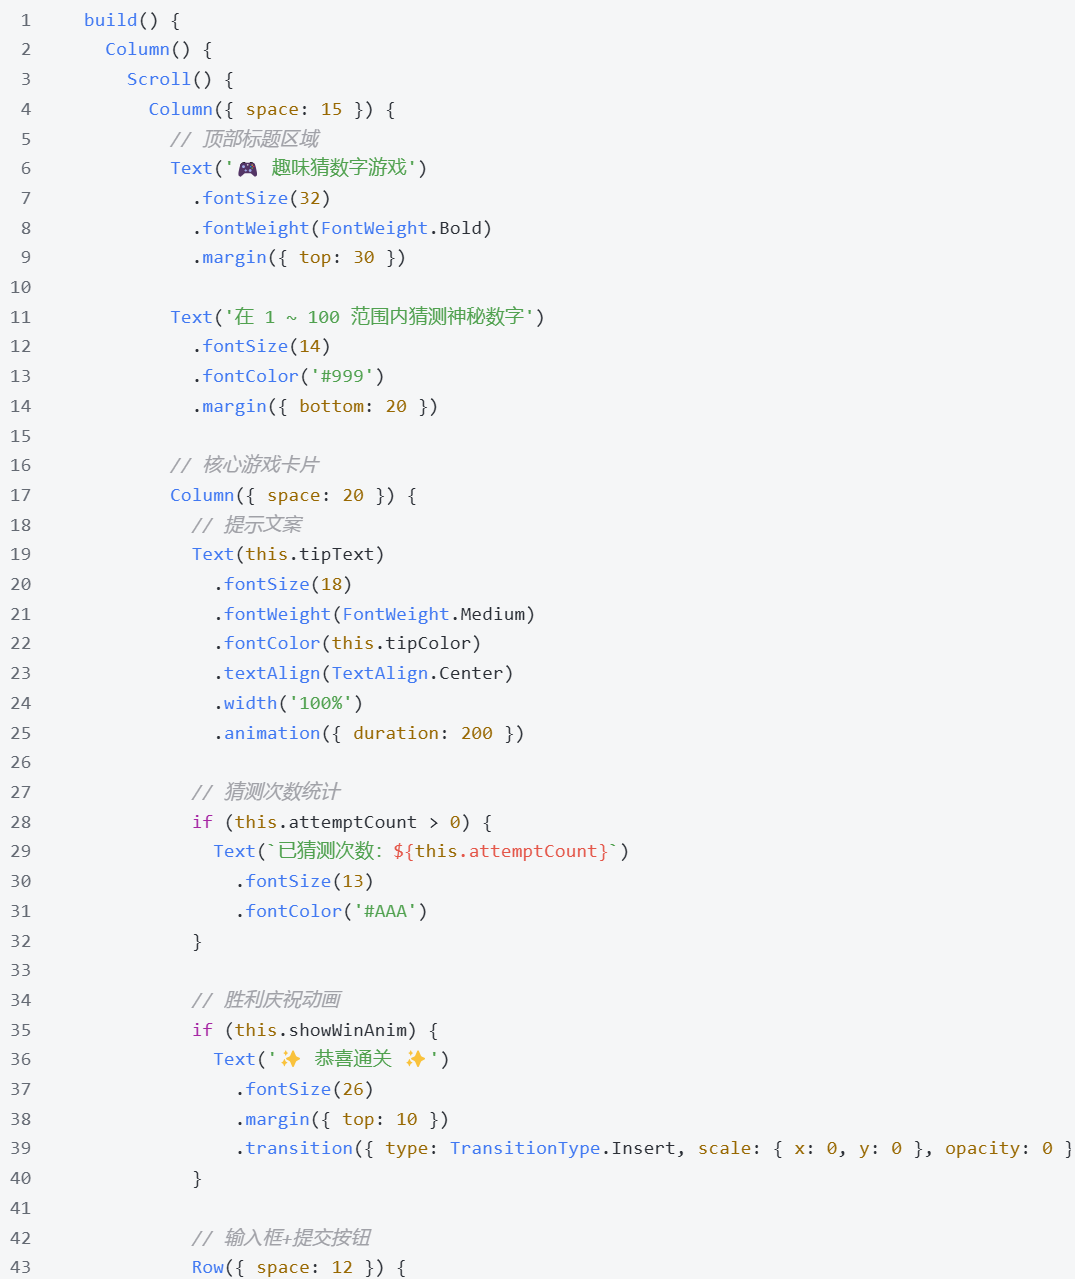Viewport: 1075px width, 1279px height.
Task: Click the comment '胜利庆祝动画'
Action: pos(282,1000)
